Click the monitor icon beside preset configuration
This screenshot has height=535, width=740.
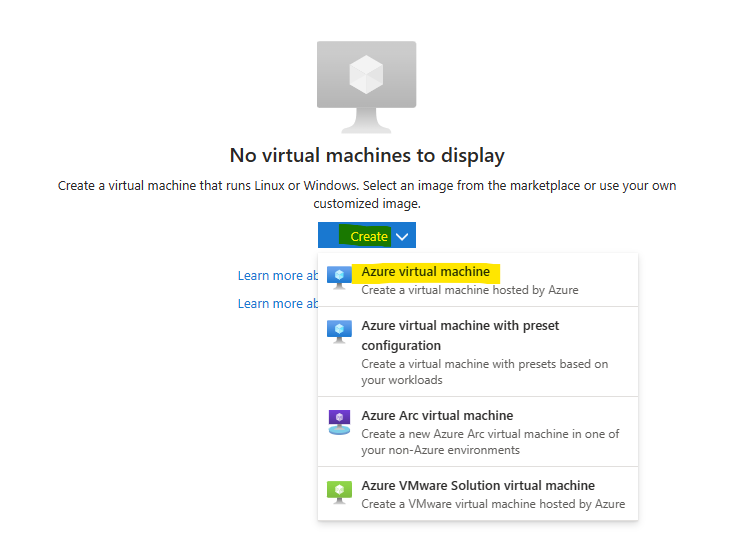[x=339, y=332]
